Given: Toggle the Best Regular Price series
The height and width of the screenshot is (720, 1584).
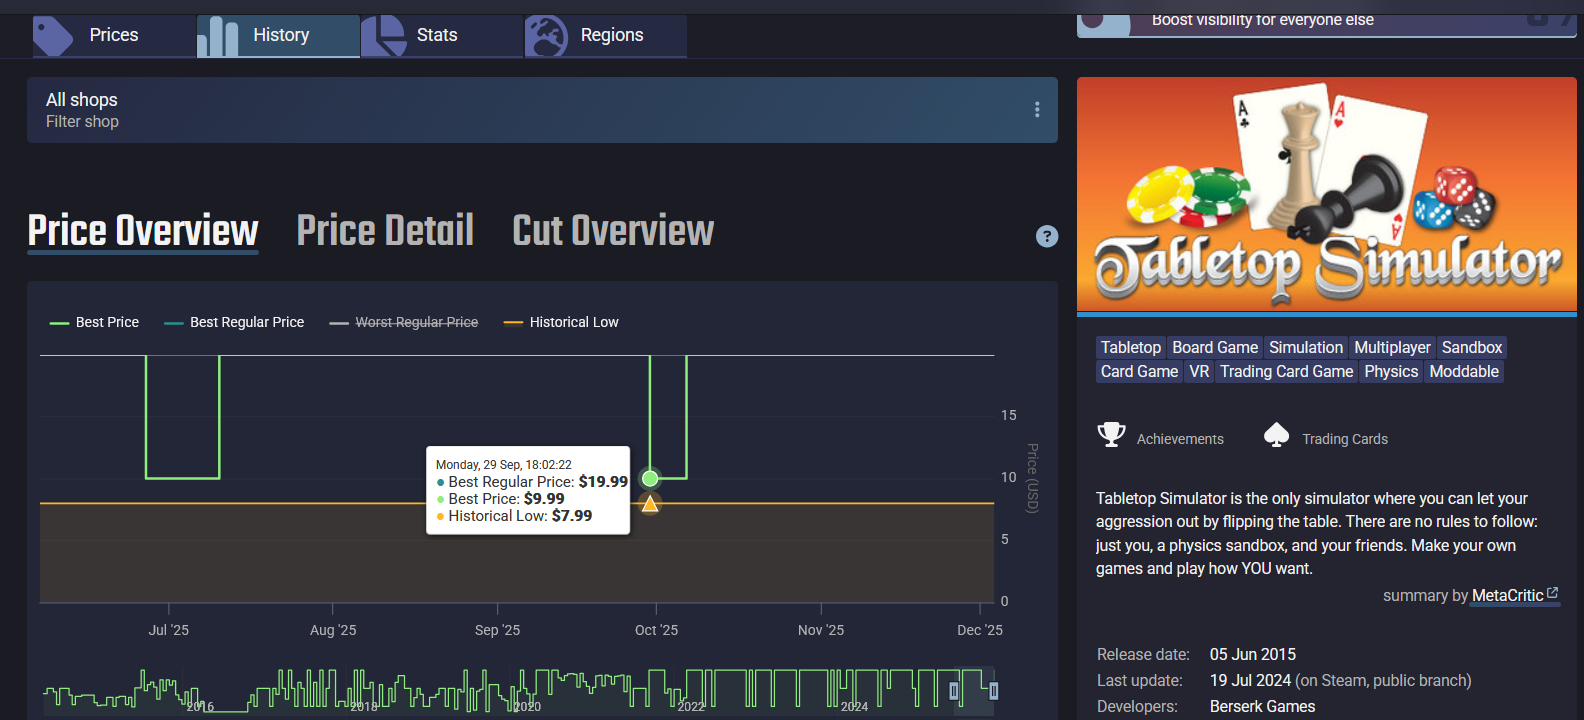Looking at the screenshot, I should (x=234, y=322).
